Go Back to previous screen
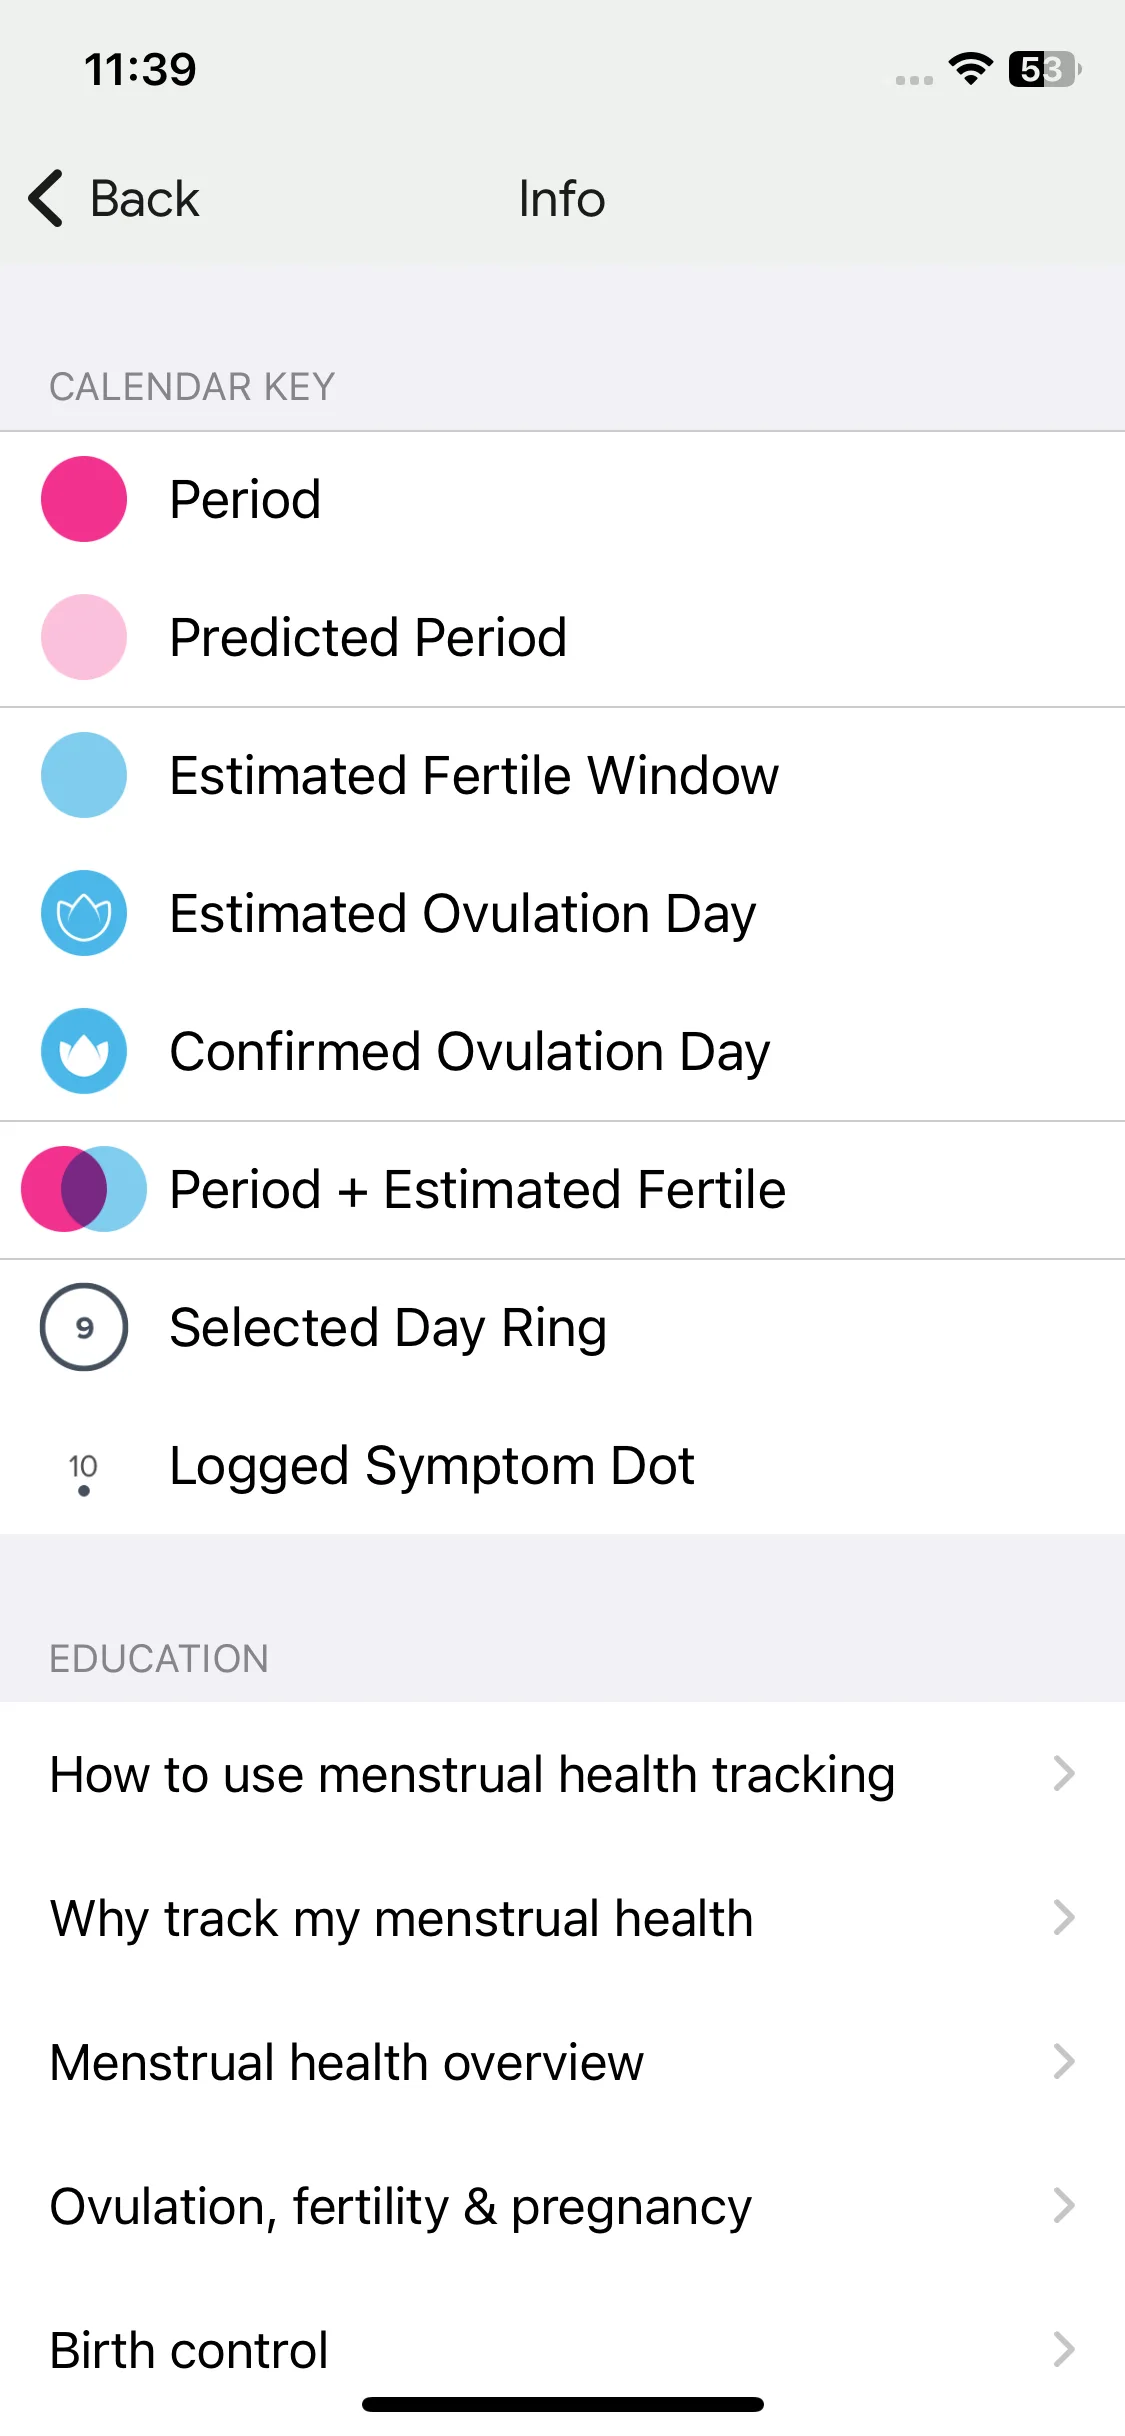Image resolution: width=1125 pixels, height=2436 pixels. (x=114, y=198)
